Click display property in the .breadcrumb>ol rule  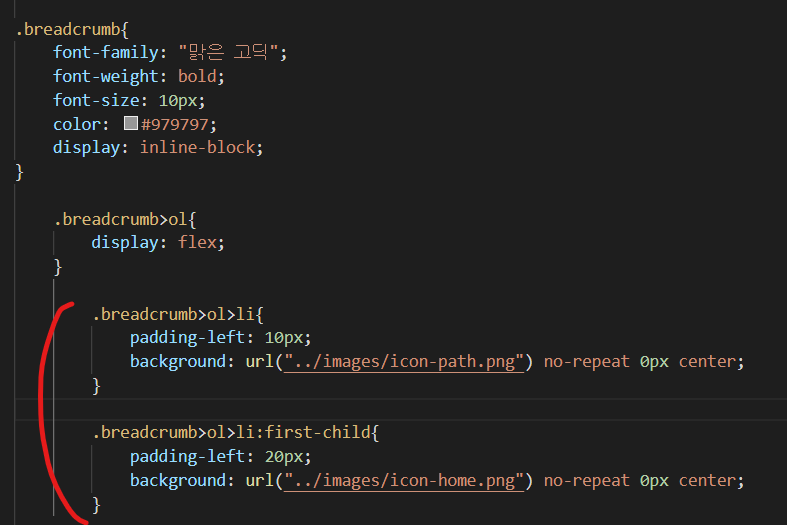tap(124, 242)
